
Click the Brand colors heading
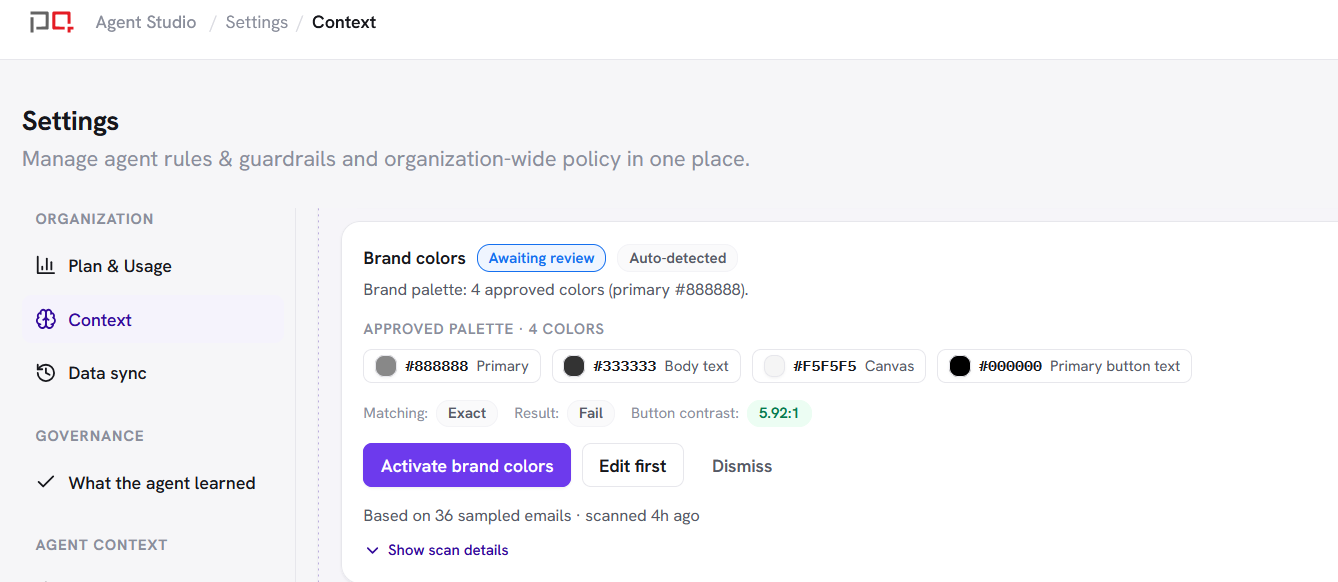point(415,258)
